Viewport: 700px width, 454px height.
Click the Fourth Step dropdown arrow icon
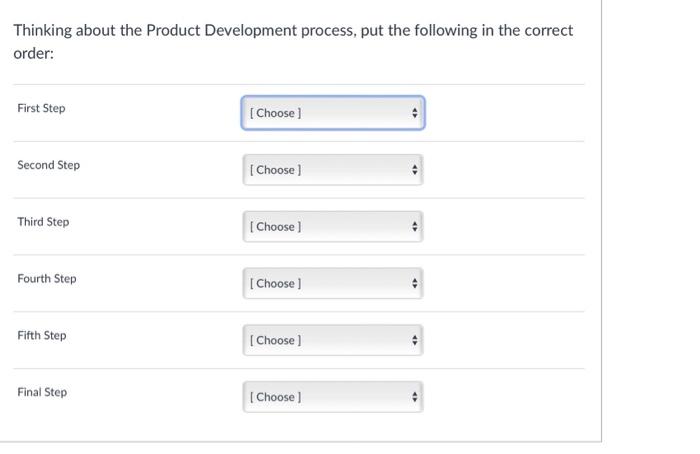coord(415,284)
